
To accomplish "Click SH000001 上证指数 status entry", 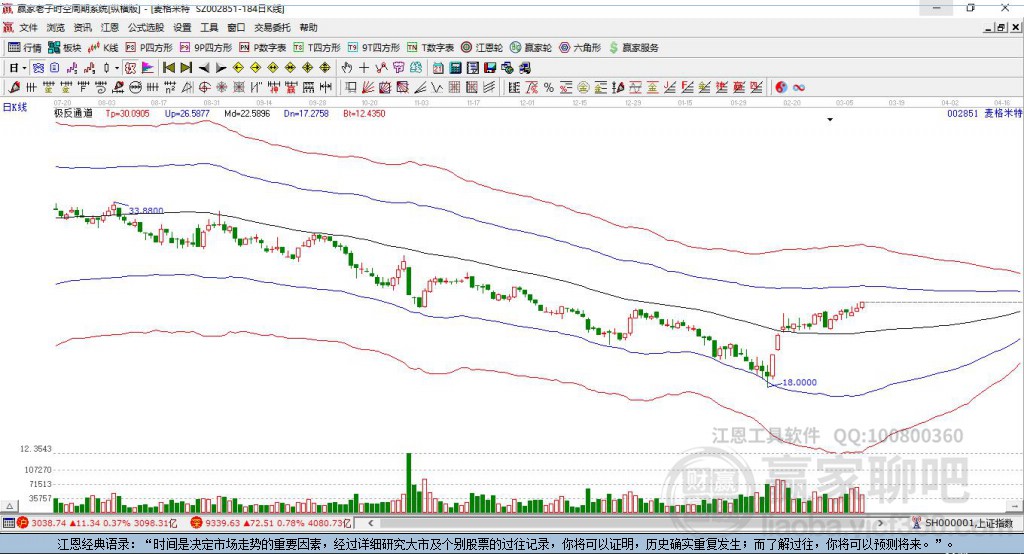I will 968,523.
